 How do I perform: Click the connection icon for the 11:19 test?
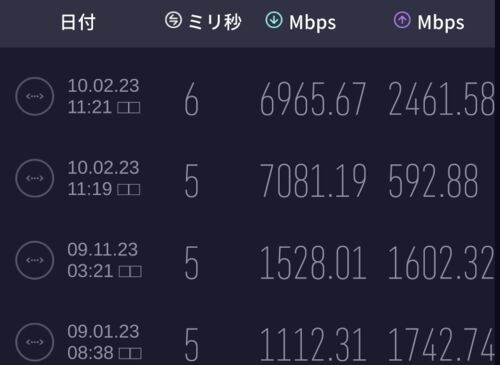coord(35,178)
